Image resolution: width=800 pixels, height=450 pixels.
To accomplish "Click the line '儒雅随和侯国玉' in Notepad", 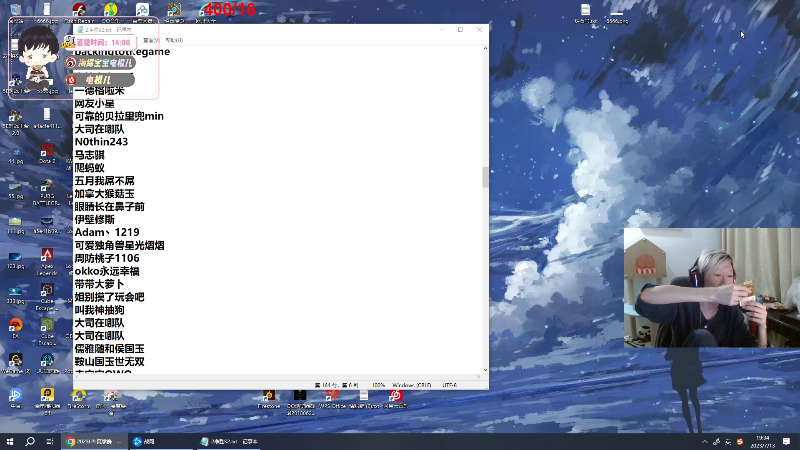I will tap(109, 349).
